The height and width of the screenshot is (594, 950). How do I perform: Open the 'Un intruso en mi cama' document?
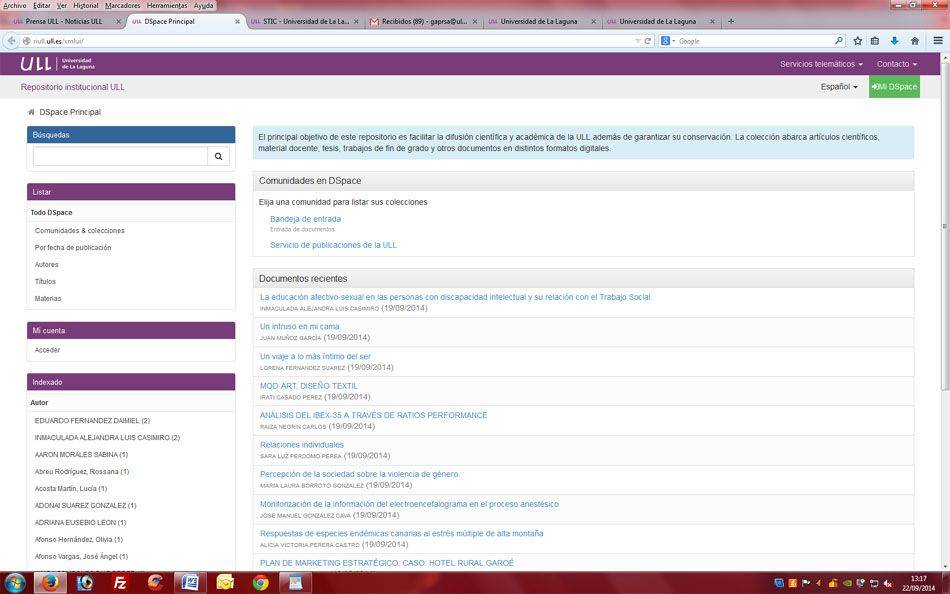click(x=299, y=326)
